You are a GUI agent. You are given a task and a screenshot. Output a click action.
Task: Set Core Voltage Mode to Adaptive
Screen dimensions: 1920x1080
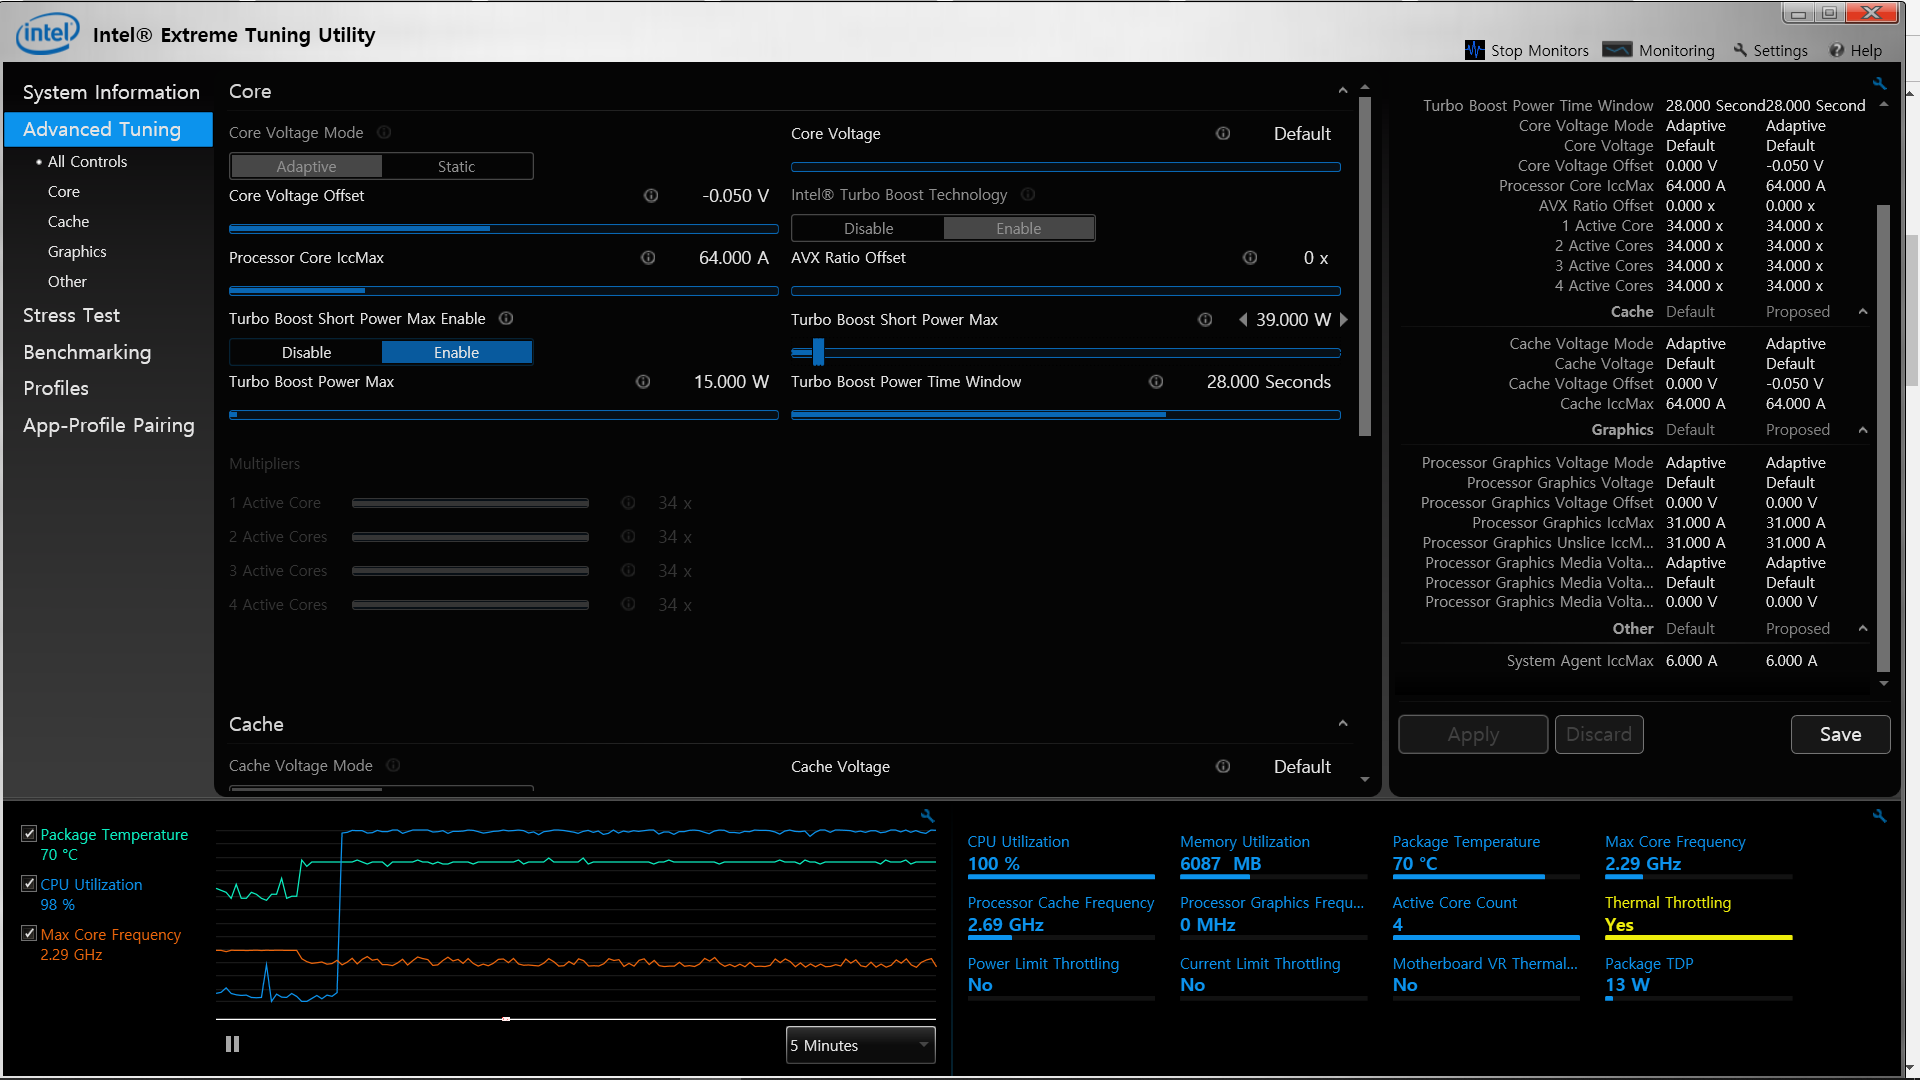(306, 166)
